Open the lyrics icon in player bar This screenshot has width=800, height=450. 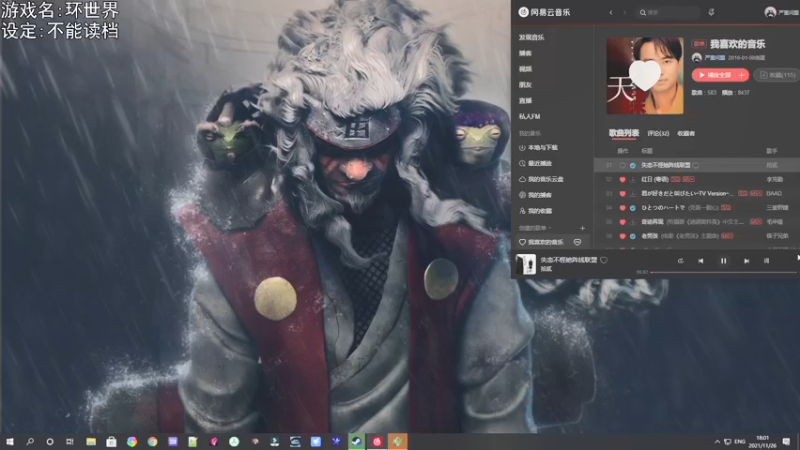(x=766, y=261)
